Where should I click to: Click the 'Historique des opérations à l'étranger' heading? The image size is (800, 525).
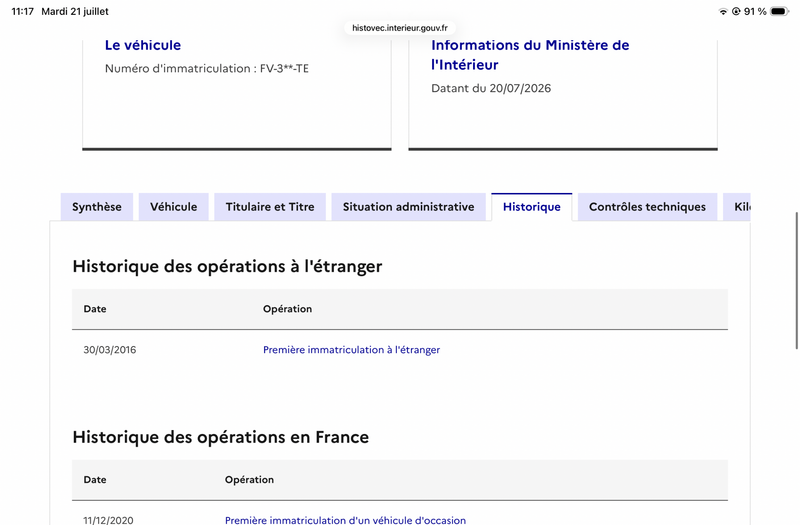pos(227,266)
